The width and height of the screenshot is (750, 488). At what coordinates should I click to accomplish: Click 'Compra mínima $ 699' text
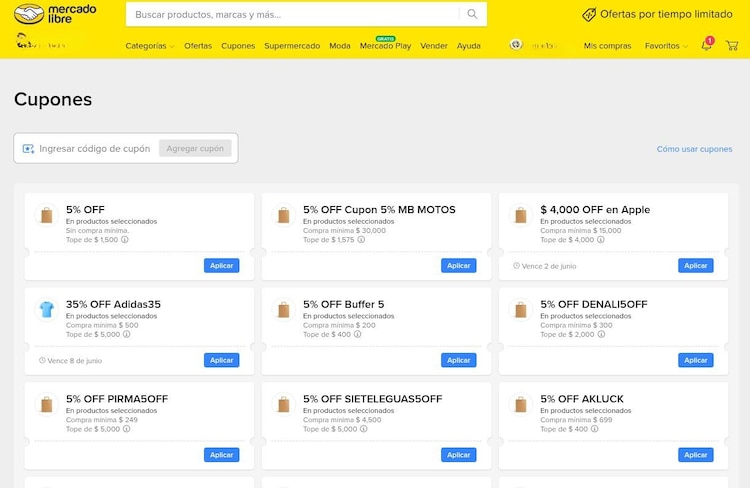576,420
